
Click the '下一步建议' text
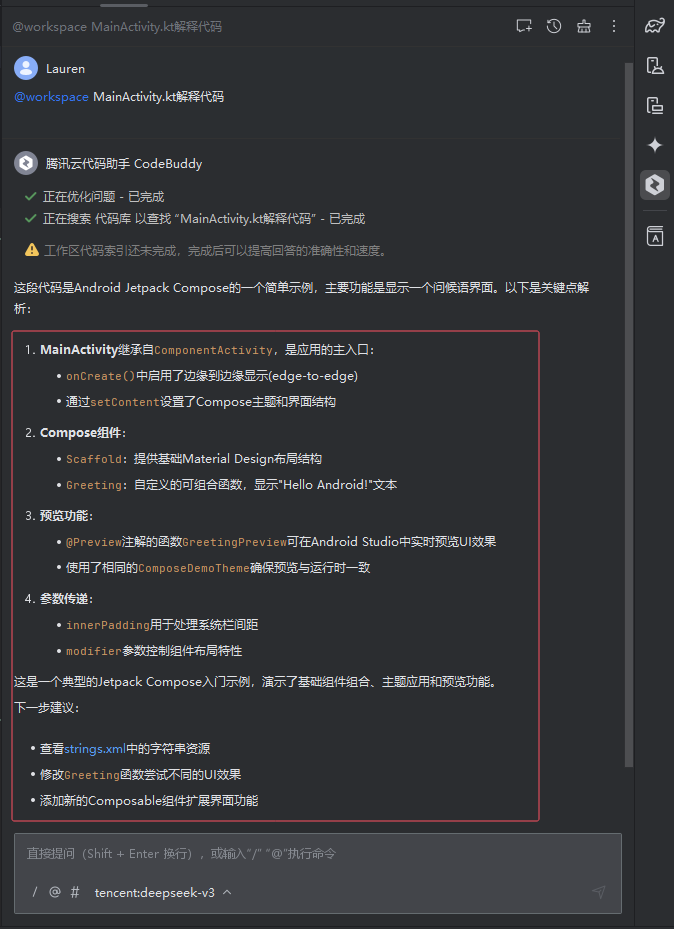tap(46, 708)
